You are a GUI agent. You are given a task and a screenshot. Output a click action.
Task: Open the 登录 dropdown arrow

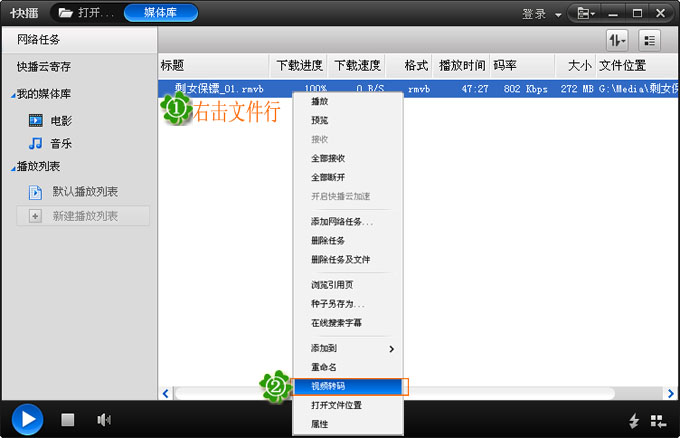point(558,15)
